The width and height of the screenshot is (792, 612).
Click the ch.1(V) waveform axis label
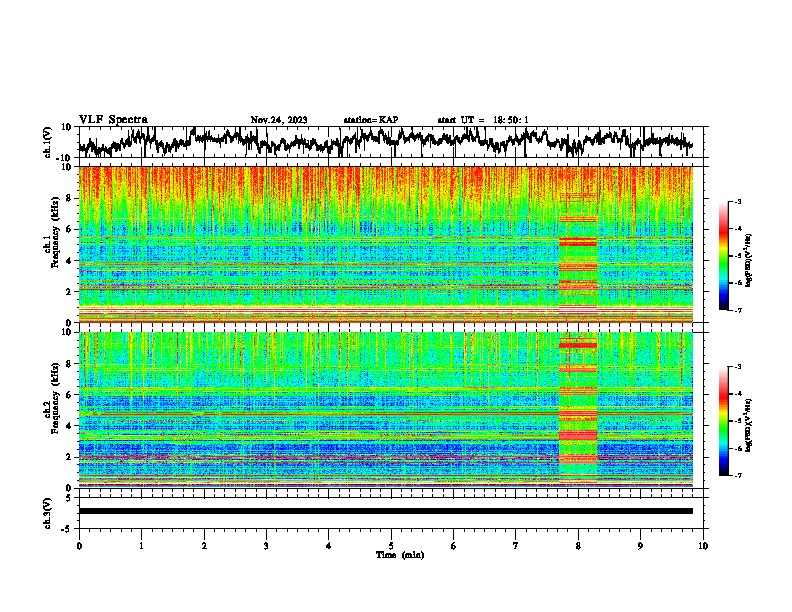48,142
